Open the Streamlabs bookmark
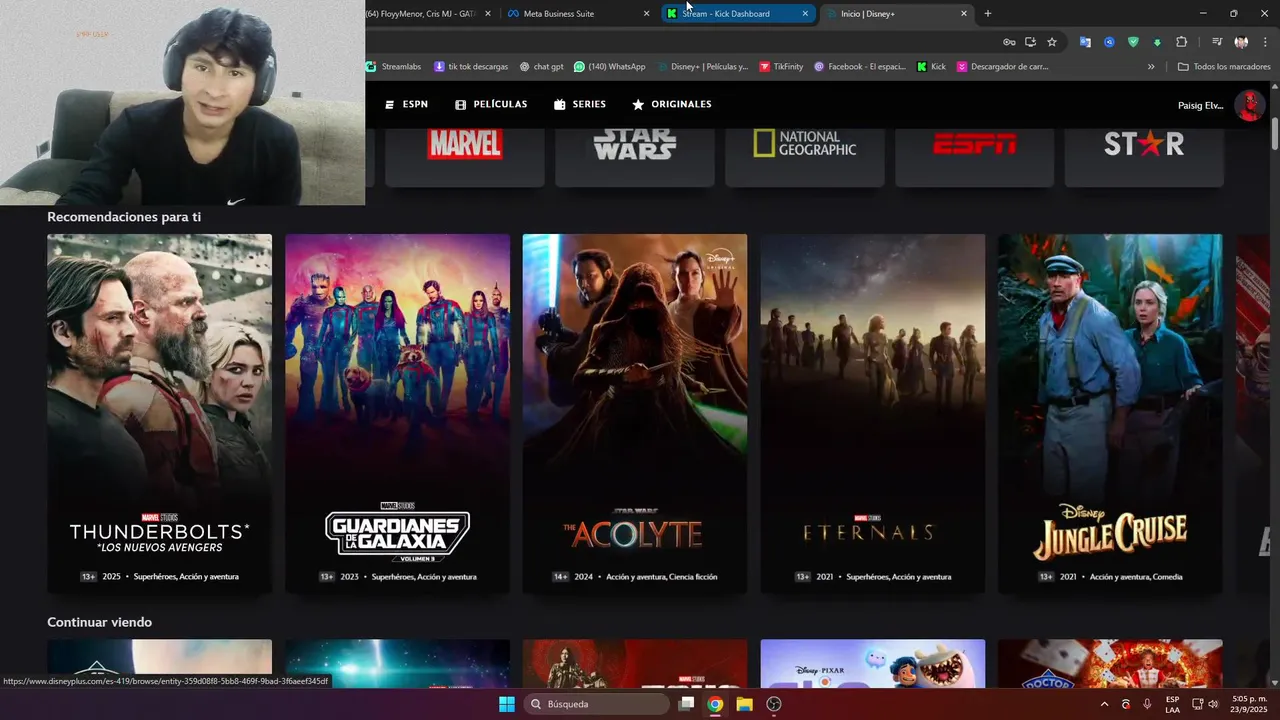This screenshot has height=720, width=1280. (x=393, y=67)
